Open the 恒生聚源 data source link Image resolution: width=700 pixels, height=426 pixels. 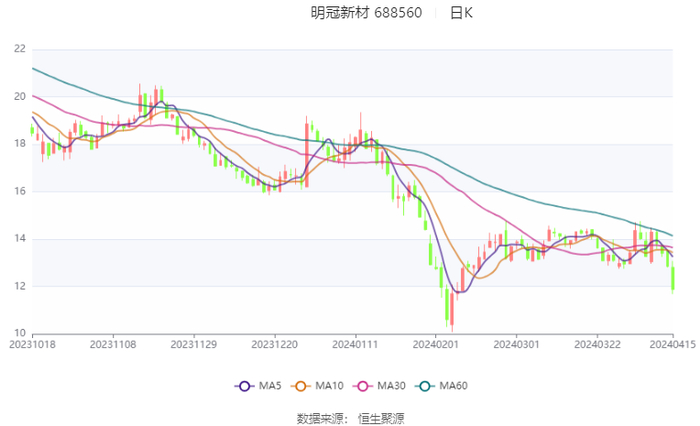tap(381, 415)
